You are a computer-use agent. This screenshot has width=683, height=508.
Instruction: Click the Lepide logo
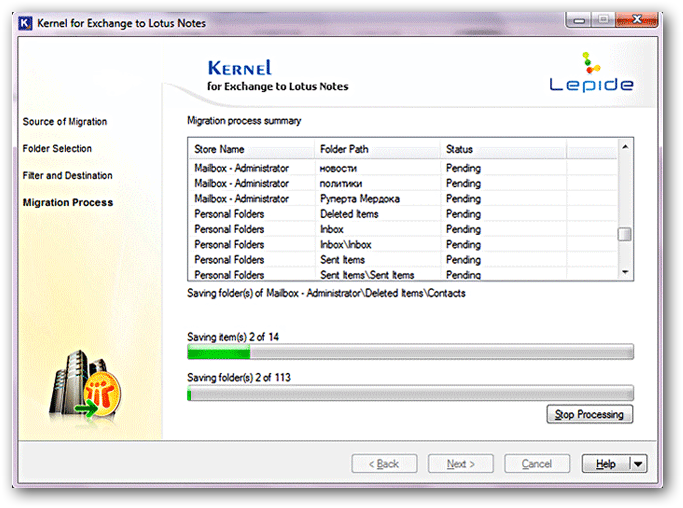pyautogui.click(x=591, y=72)
